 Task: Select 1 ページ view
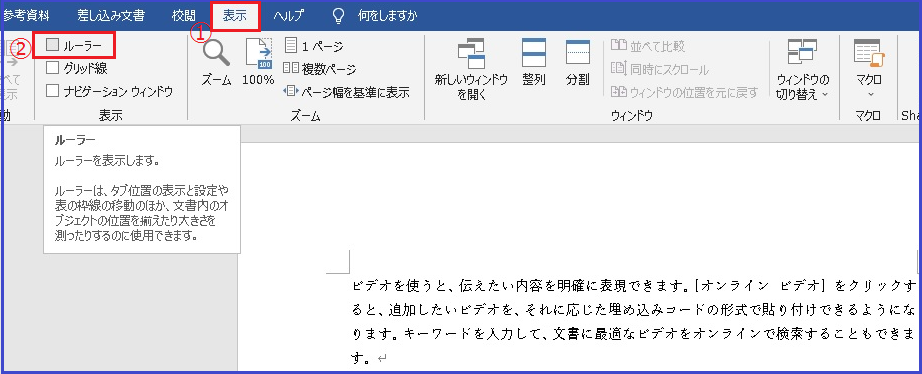[x=314, y=46]
